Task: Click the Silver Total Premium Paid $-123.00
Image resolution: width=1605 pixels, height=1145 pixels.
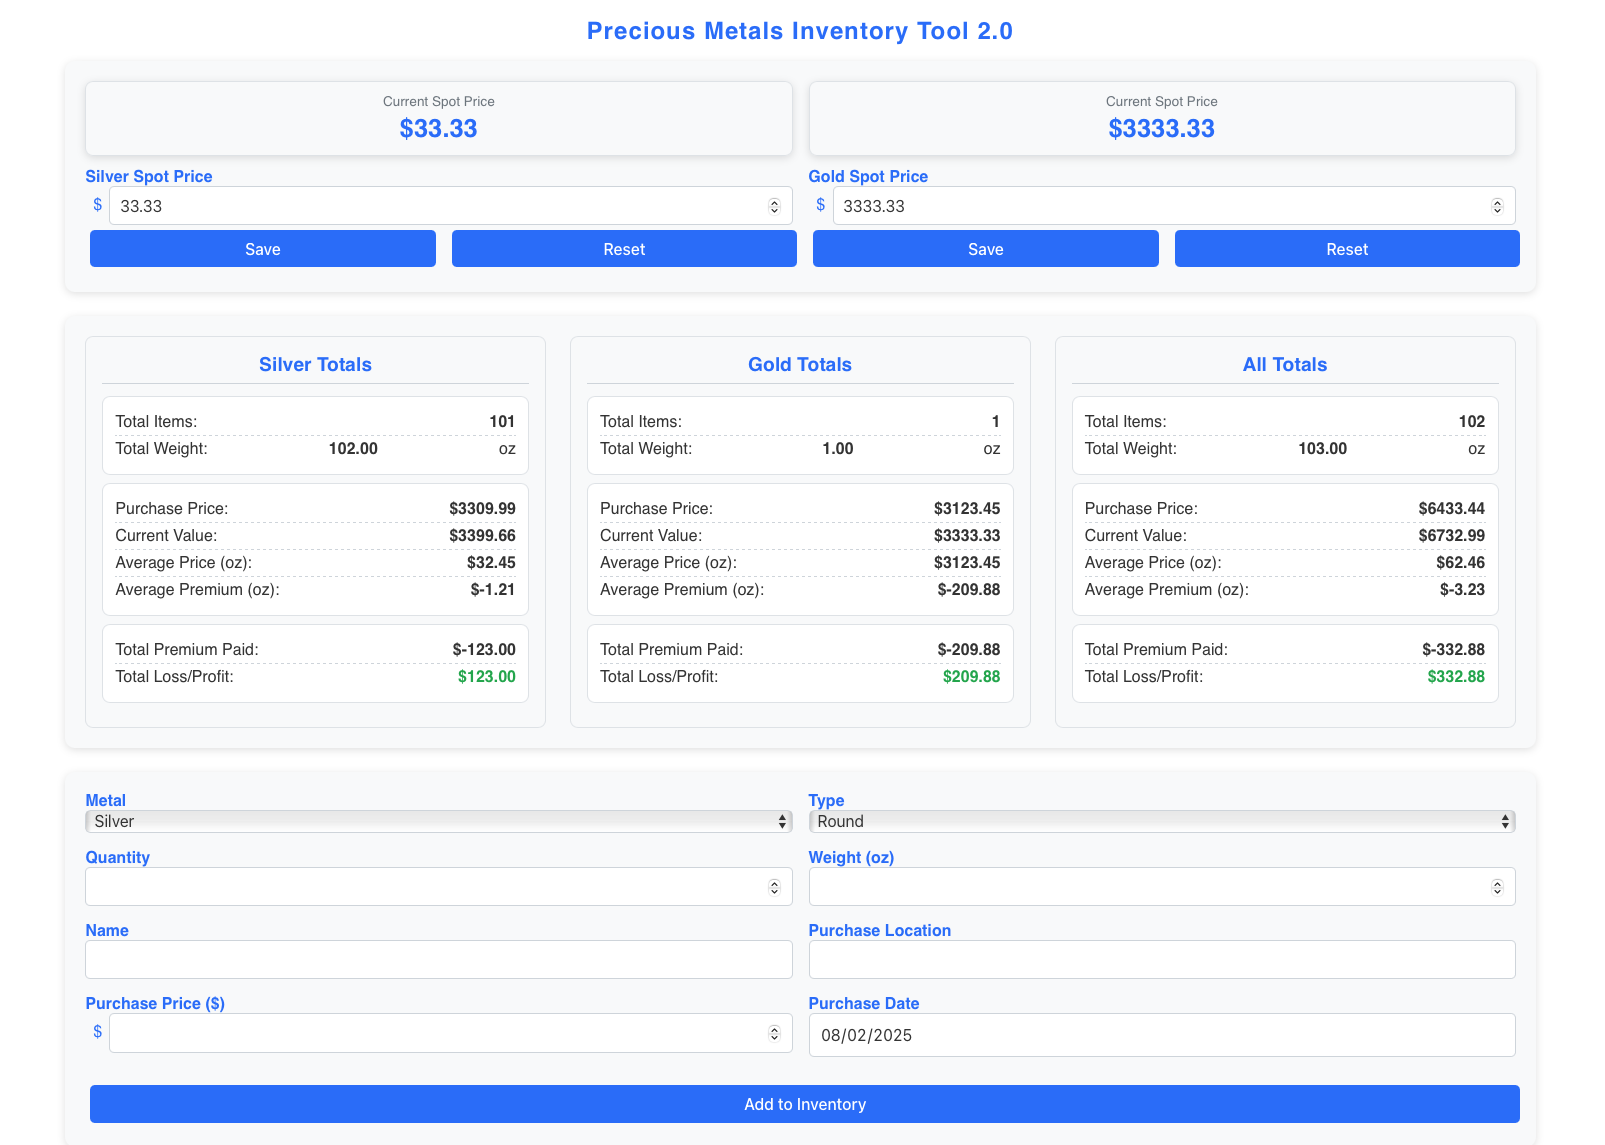Action: [x=484, y=650]
